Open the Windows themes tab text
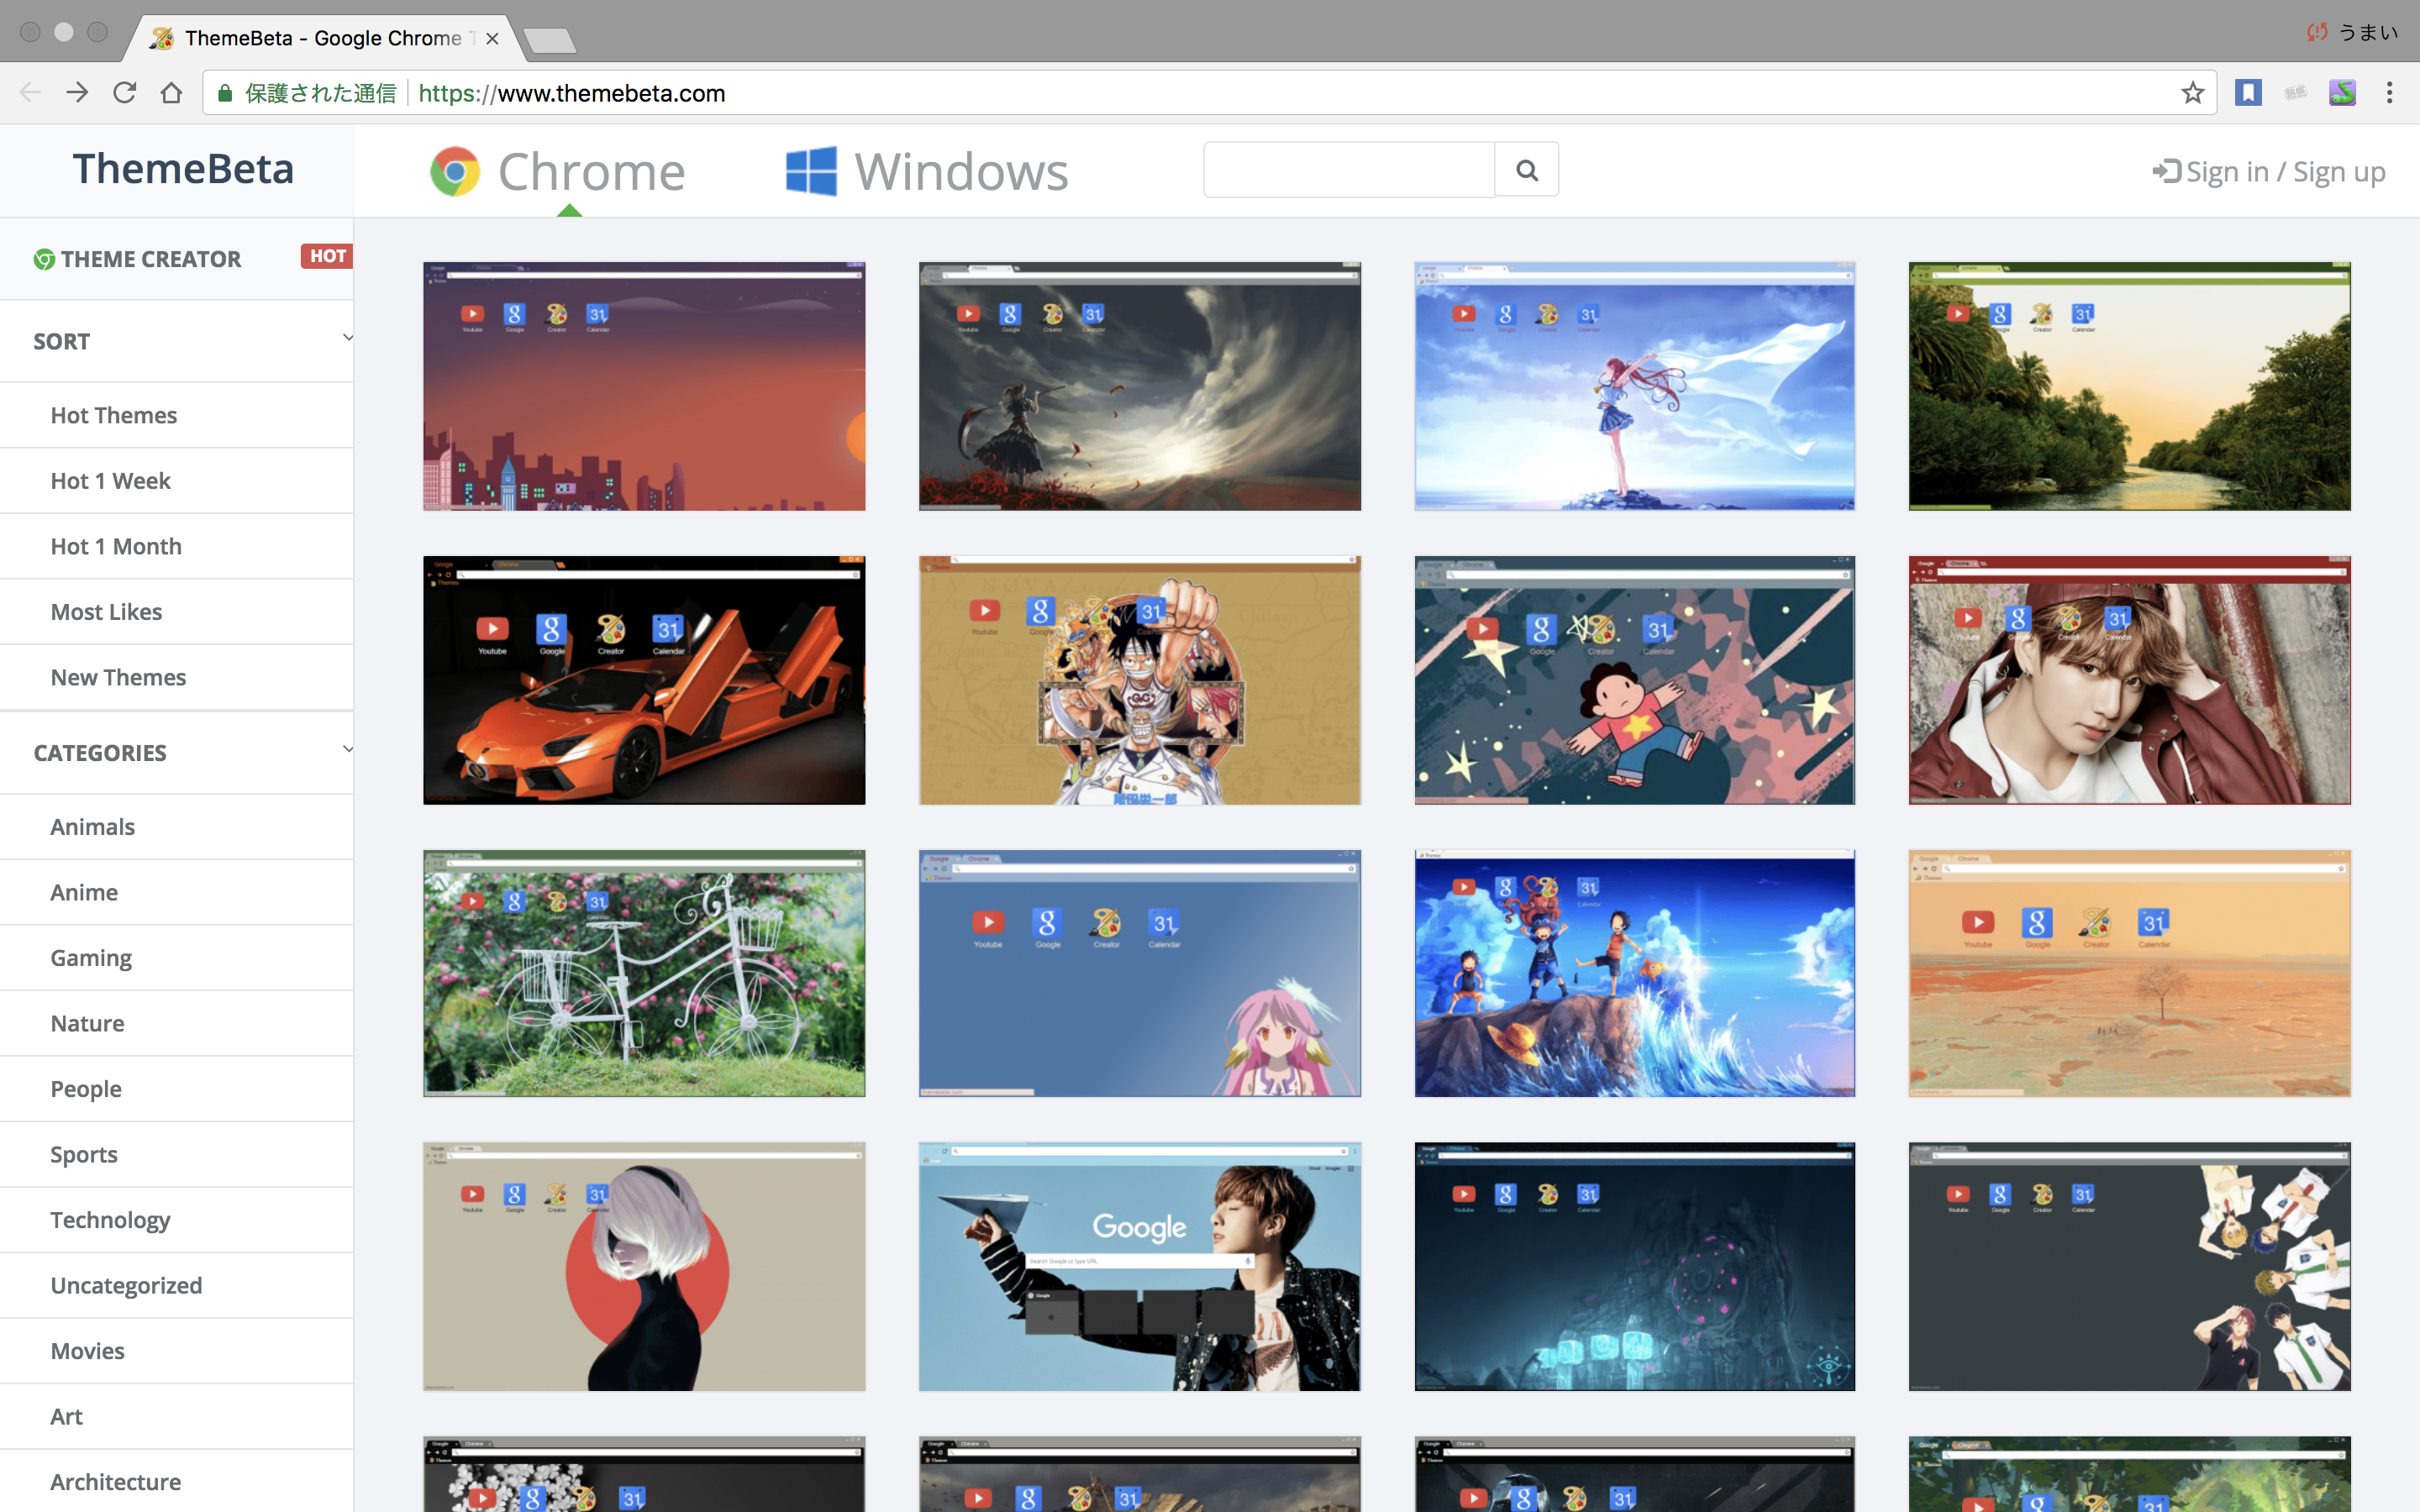 pos(961,172)
